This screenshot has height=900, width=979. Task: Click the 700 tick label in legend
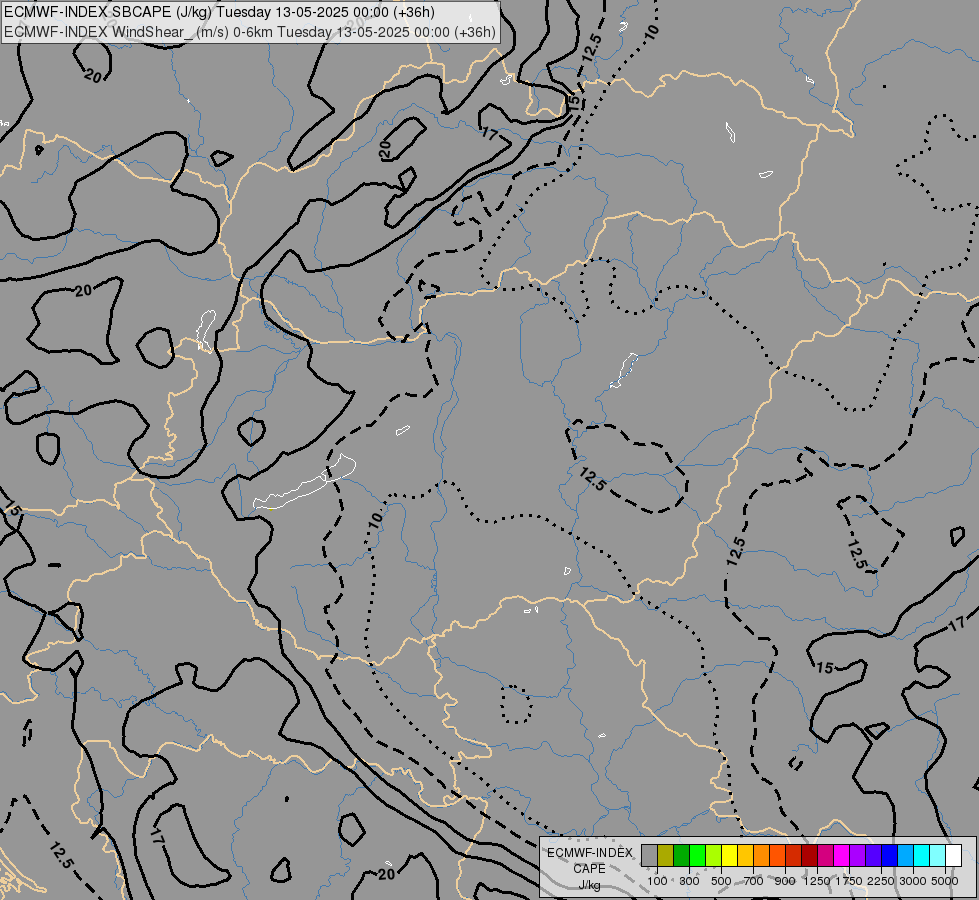pyautogui.click(x=754, y=881)
